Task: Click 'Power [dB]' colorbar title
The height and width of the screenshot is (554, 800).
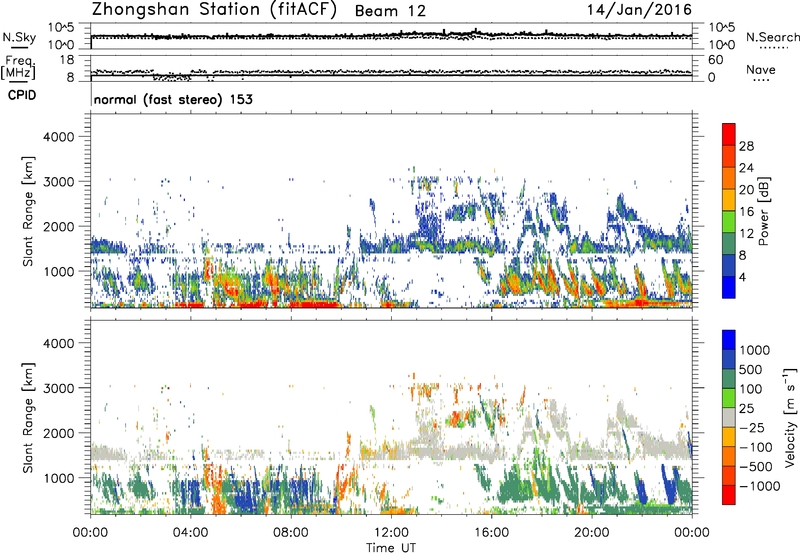Action: 763,211
